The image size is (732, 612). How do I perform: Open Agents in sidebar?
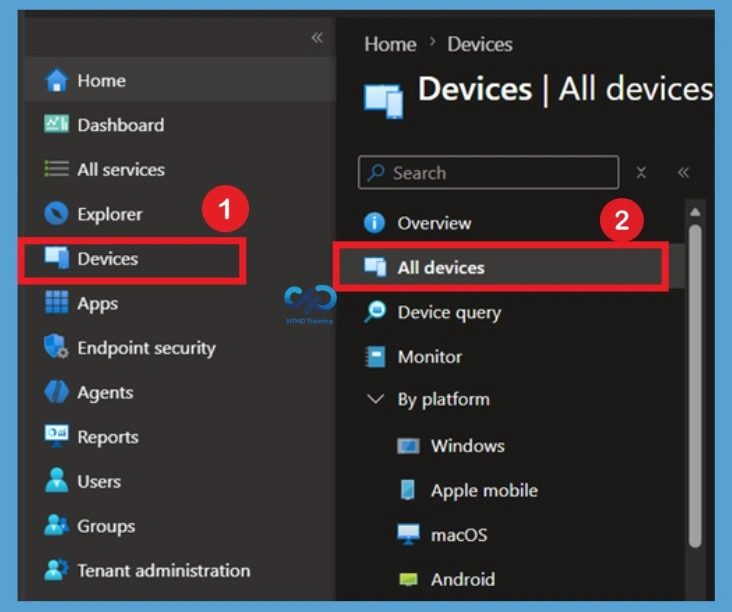pos(180,392)
